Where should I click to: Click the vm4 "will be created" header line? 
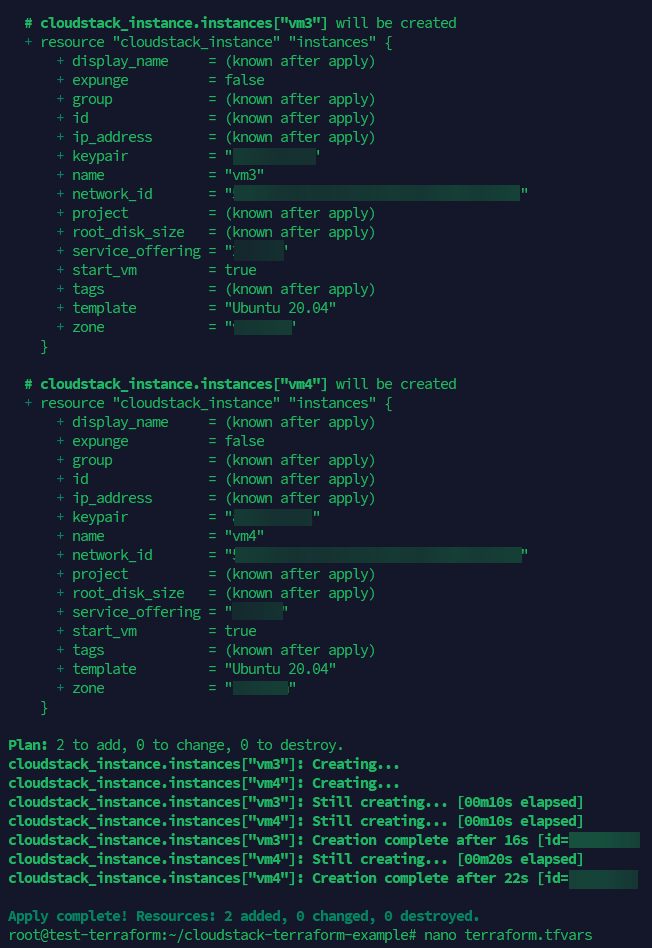[x=240, y=384]
